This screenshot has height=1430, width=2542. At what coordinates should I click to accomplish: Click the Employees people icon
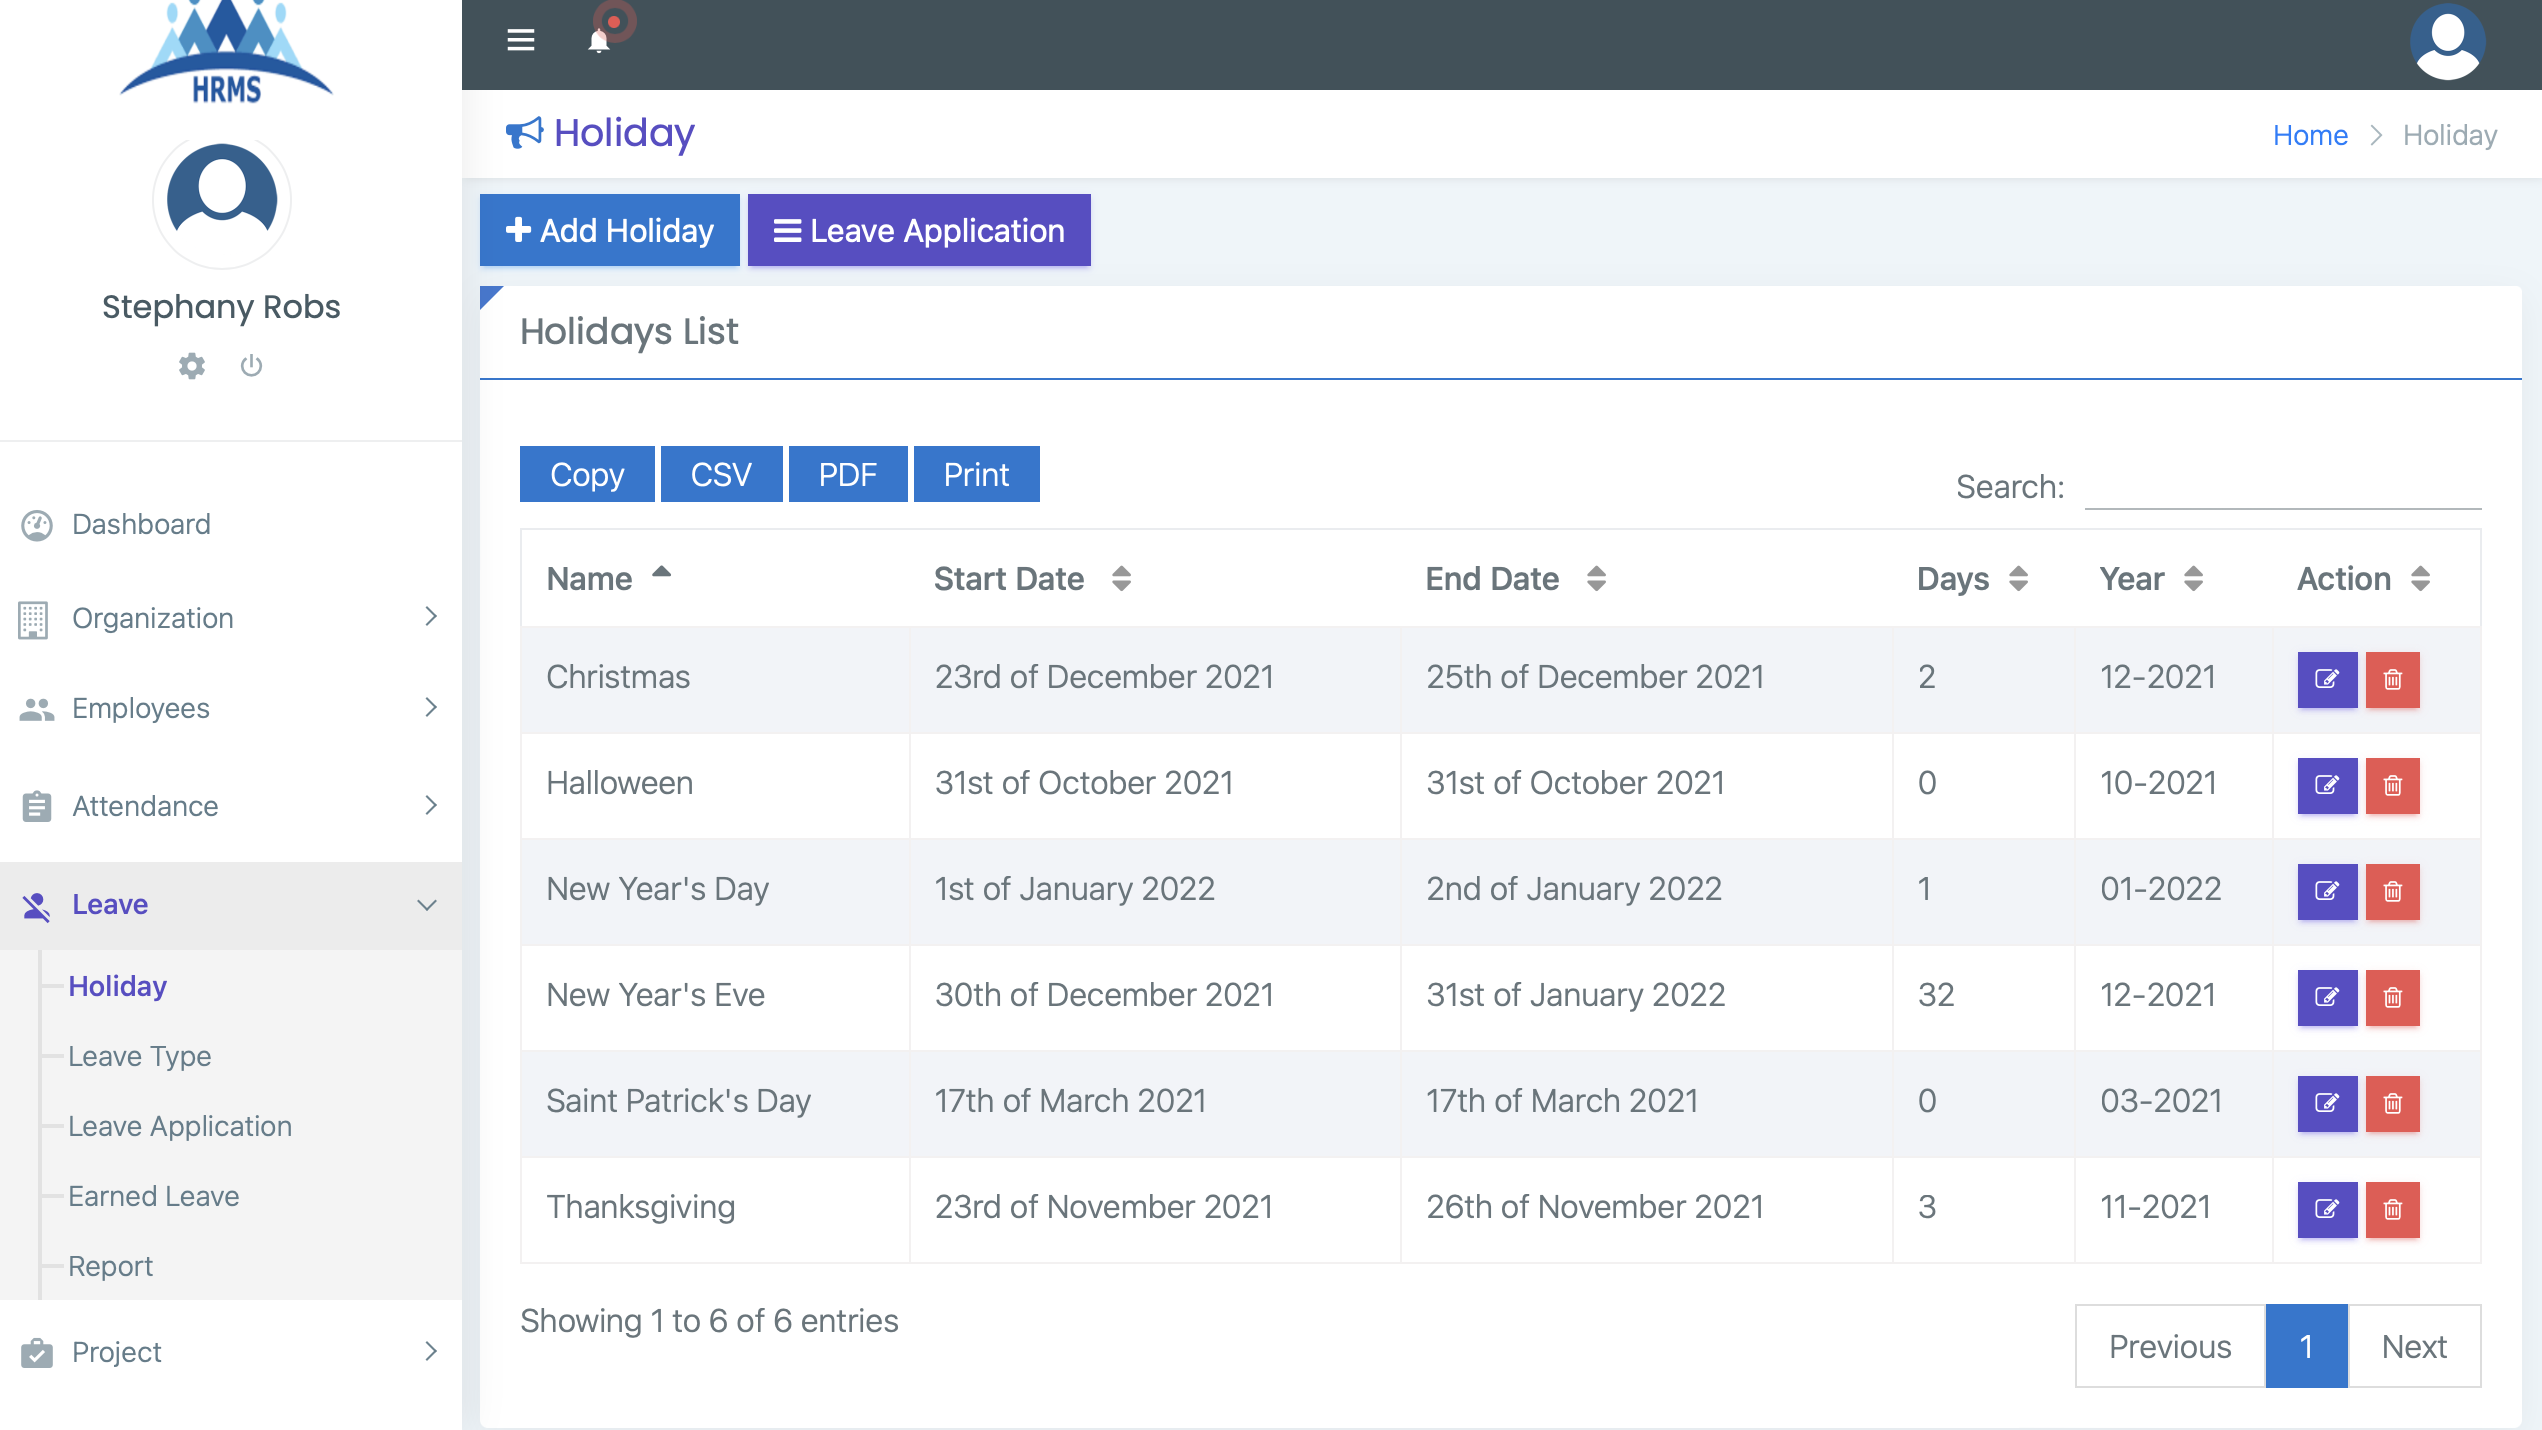[x=37, y=709]
